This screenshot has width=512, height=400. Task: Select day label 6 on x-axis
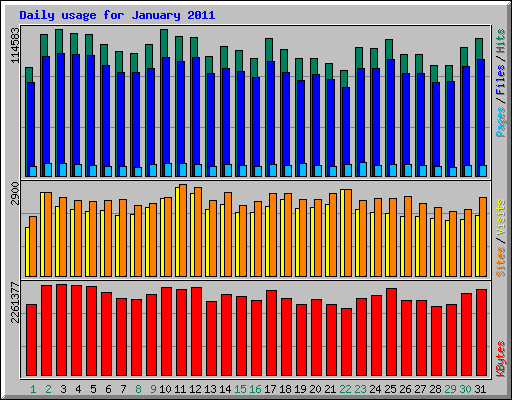[108, 389]
